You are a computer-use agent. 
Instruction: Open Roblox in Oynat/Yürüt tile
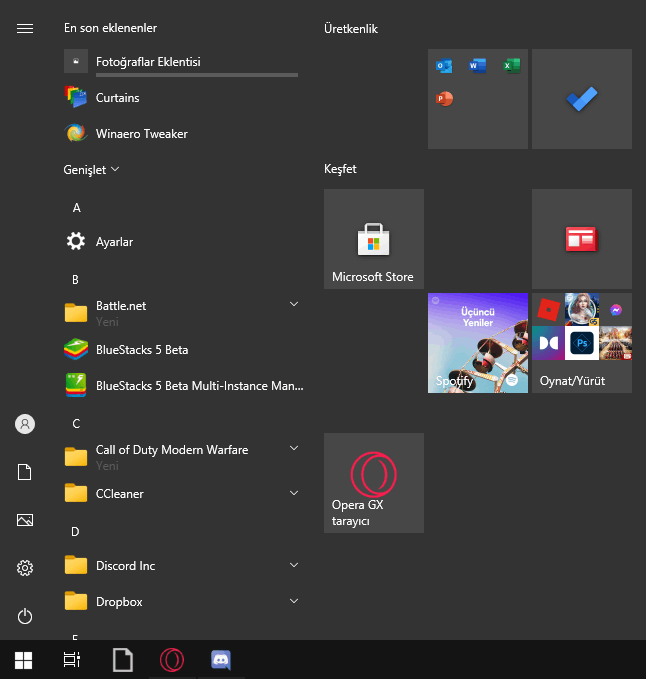coord(548,310)
